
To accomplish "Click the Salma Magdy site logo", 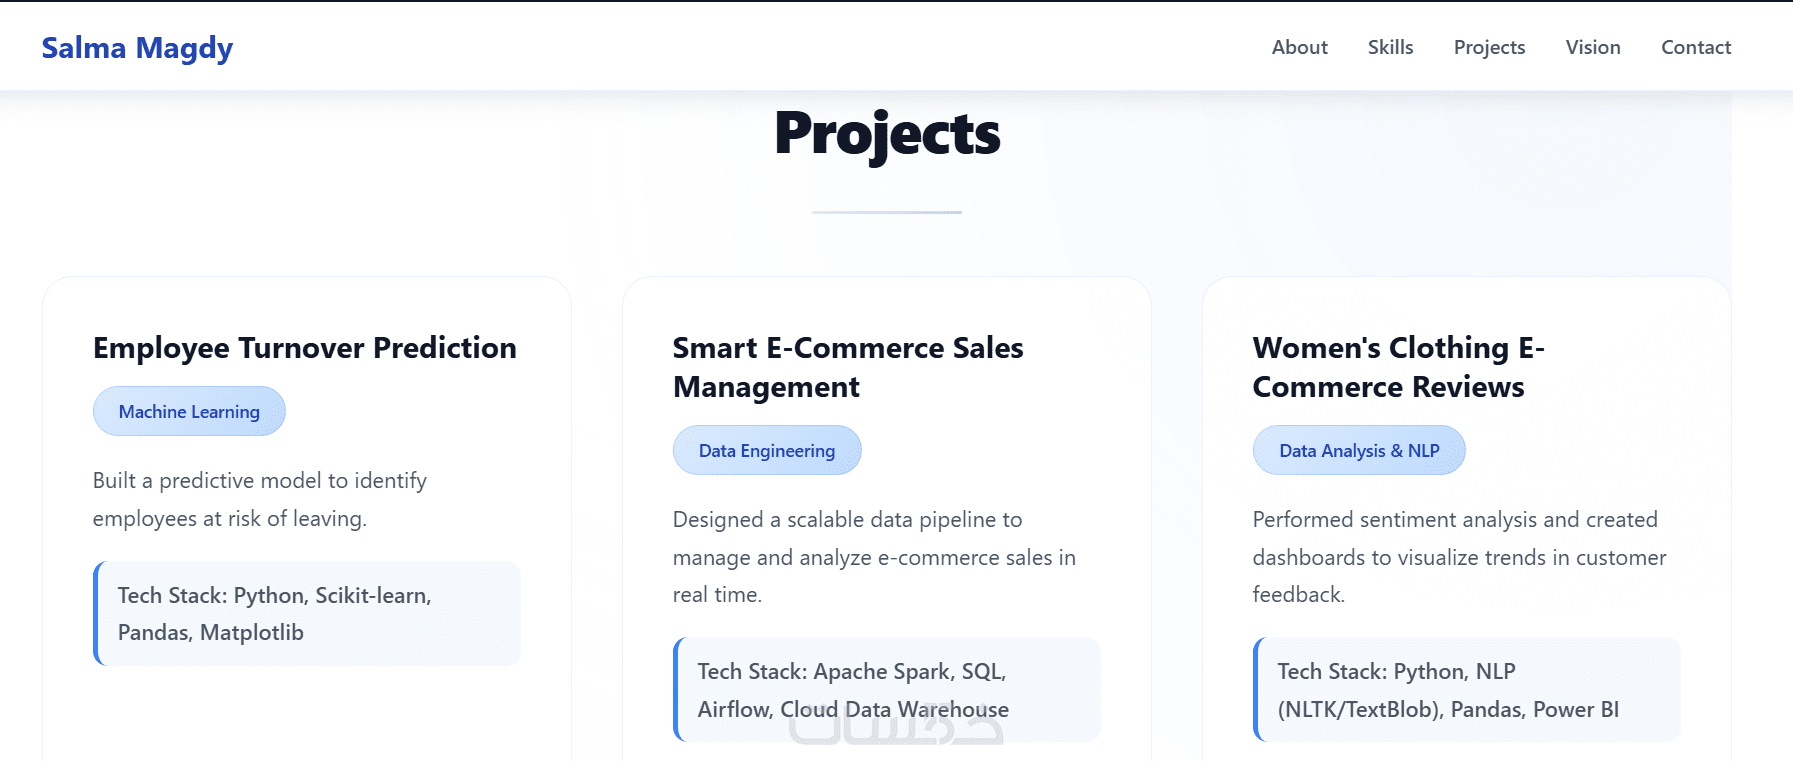I will click(x=137, y=48).
